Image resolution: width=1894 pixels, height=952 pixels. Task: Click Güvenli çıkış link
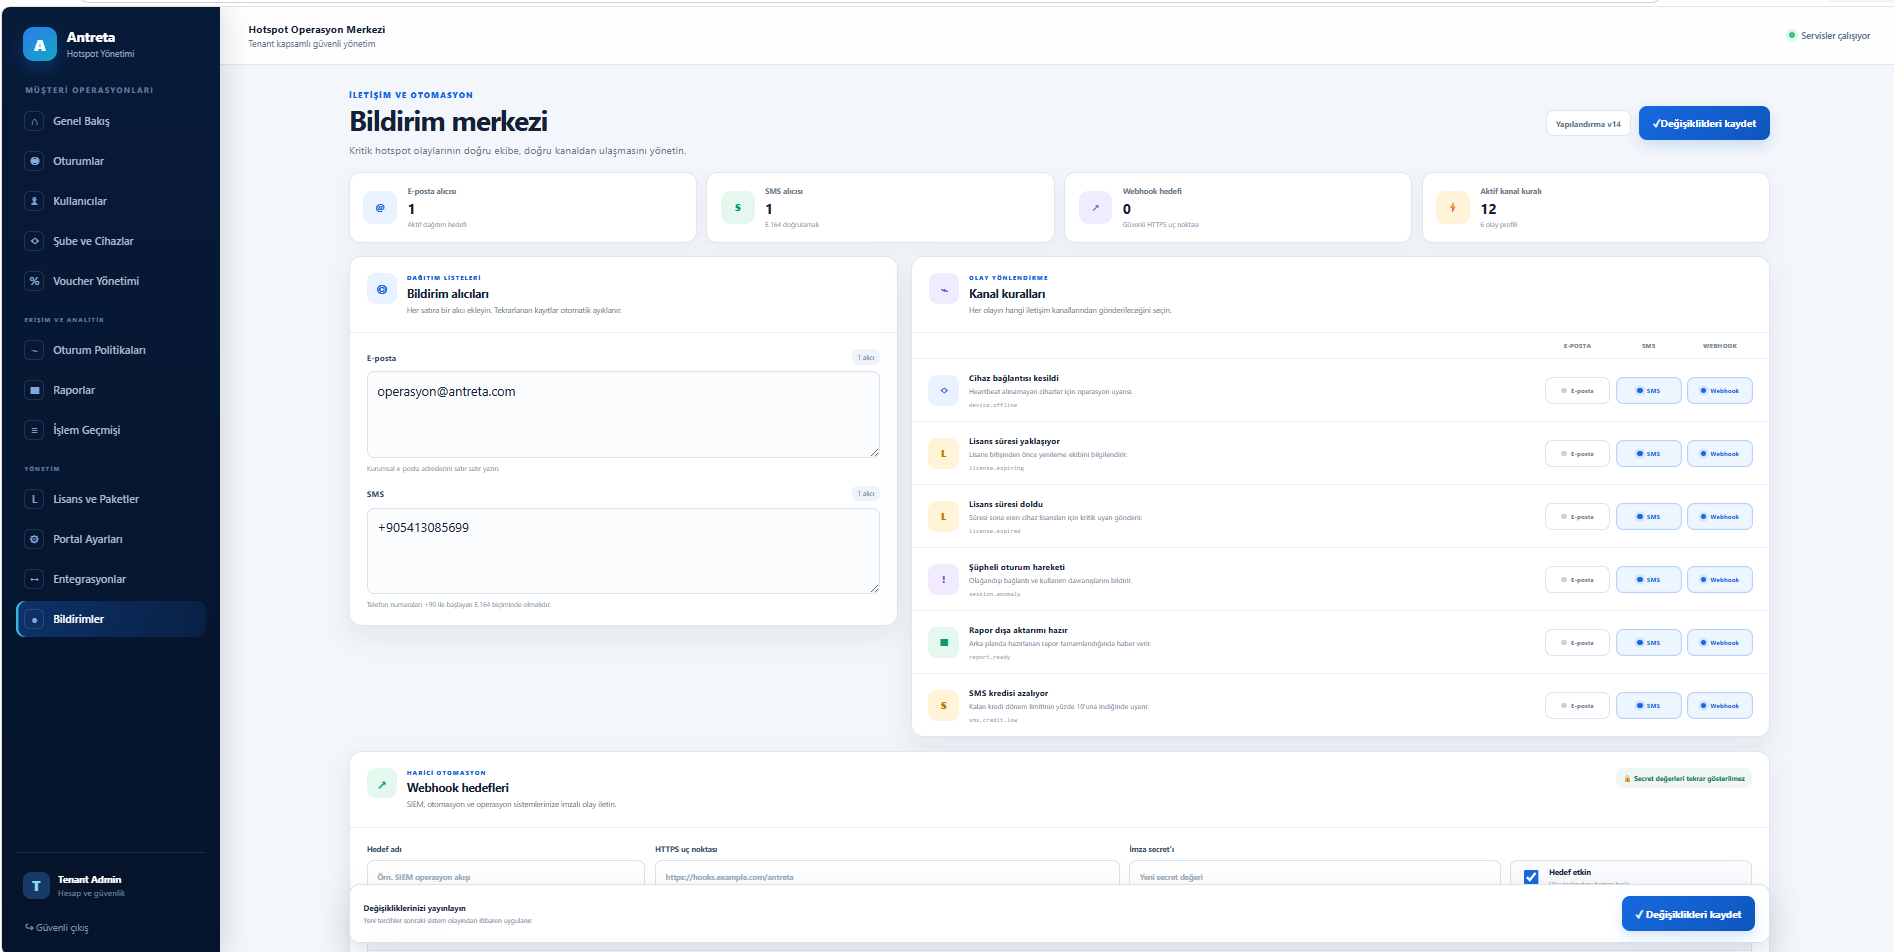coord(57,928)
